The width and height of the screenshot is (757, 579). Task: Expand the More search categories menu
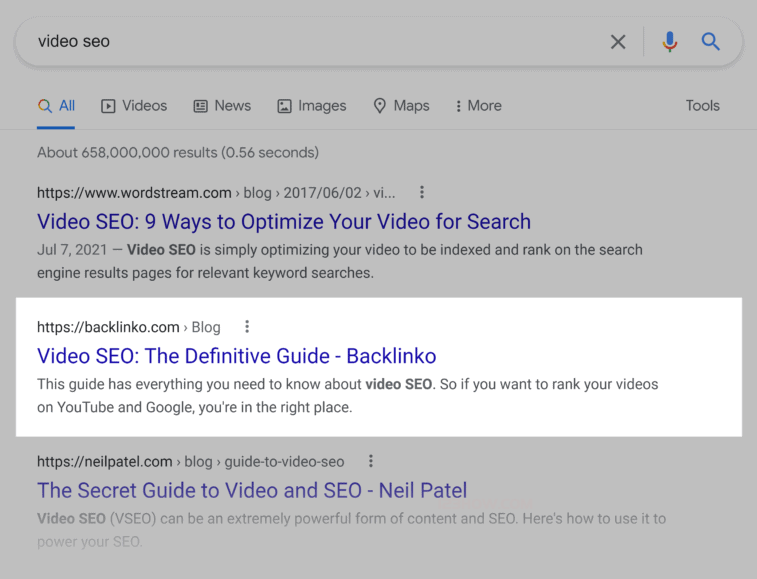coord(478,106)
